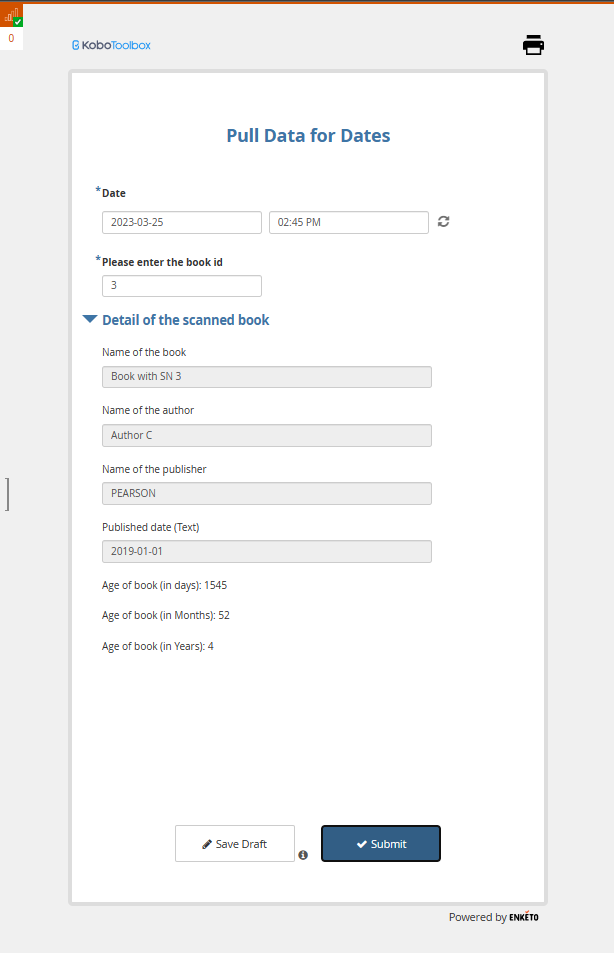Click the Published date text field
The width and height of the screenshot is (614, 953).
click(266, 552)
